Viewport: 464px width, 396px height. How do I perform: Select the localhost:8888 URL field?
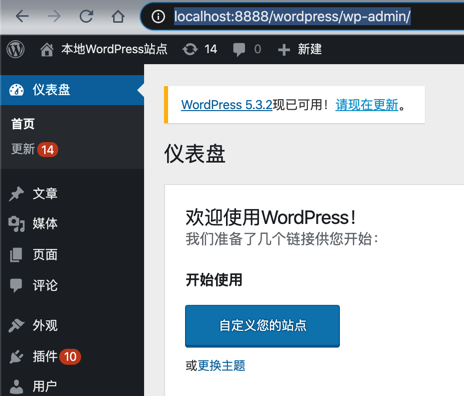(x=292, y=16)
